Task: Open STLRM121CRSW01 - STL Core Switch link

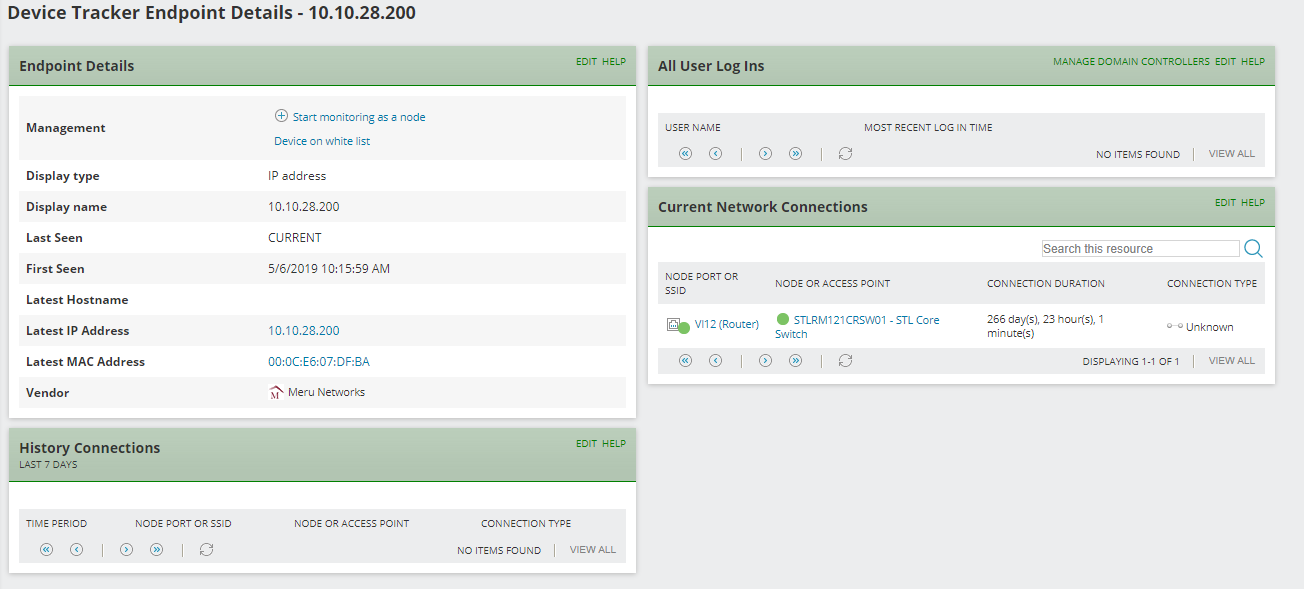Action: 857,327
